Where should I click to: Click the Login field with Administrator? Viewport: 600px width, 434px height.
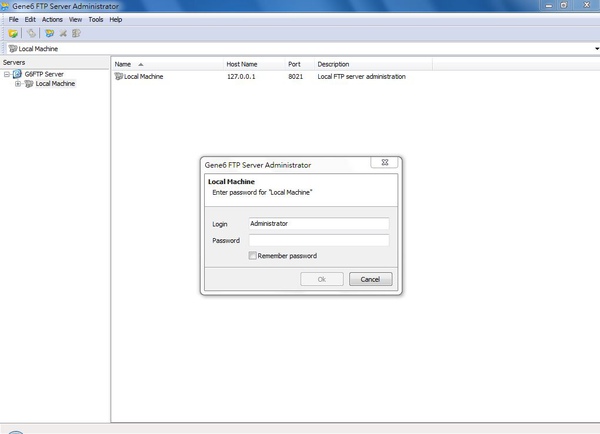[319, 224]
